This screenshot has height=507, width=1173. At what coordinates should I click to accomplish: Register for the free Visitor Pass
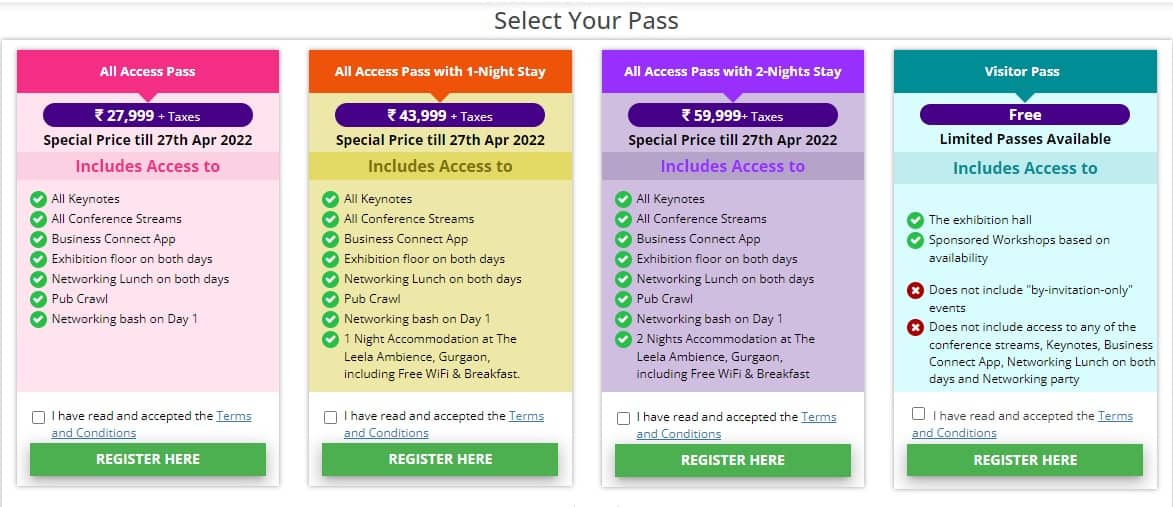(1025, 460)
